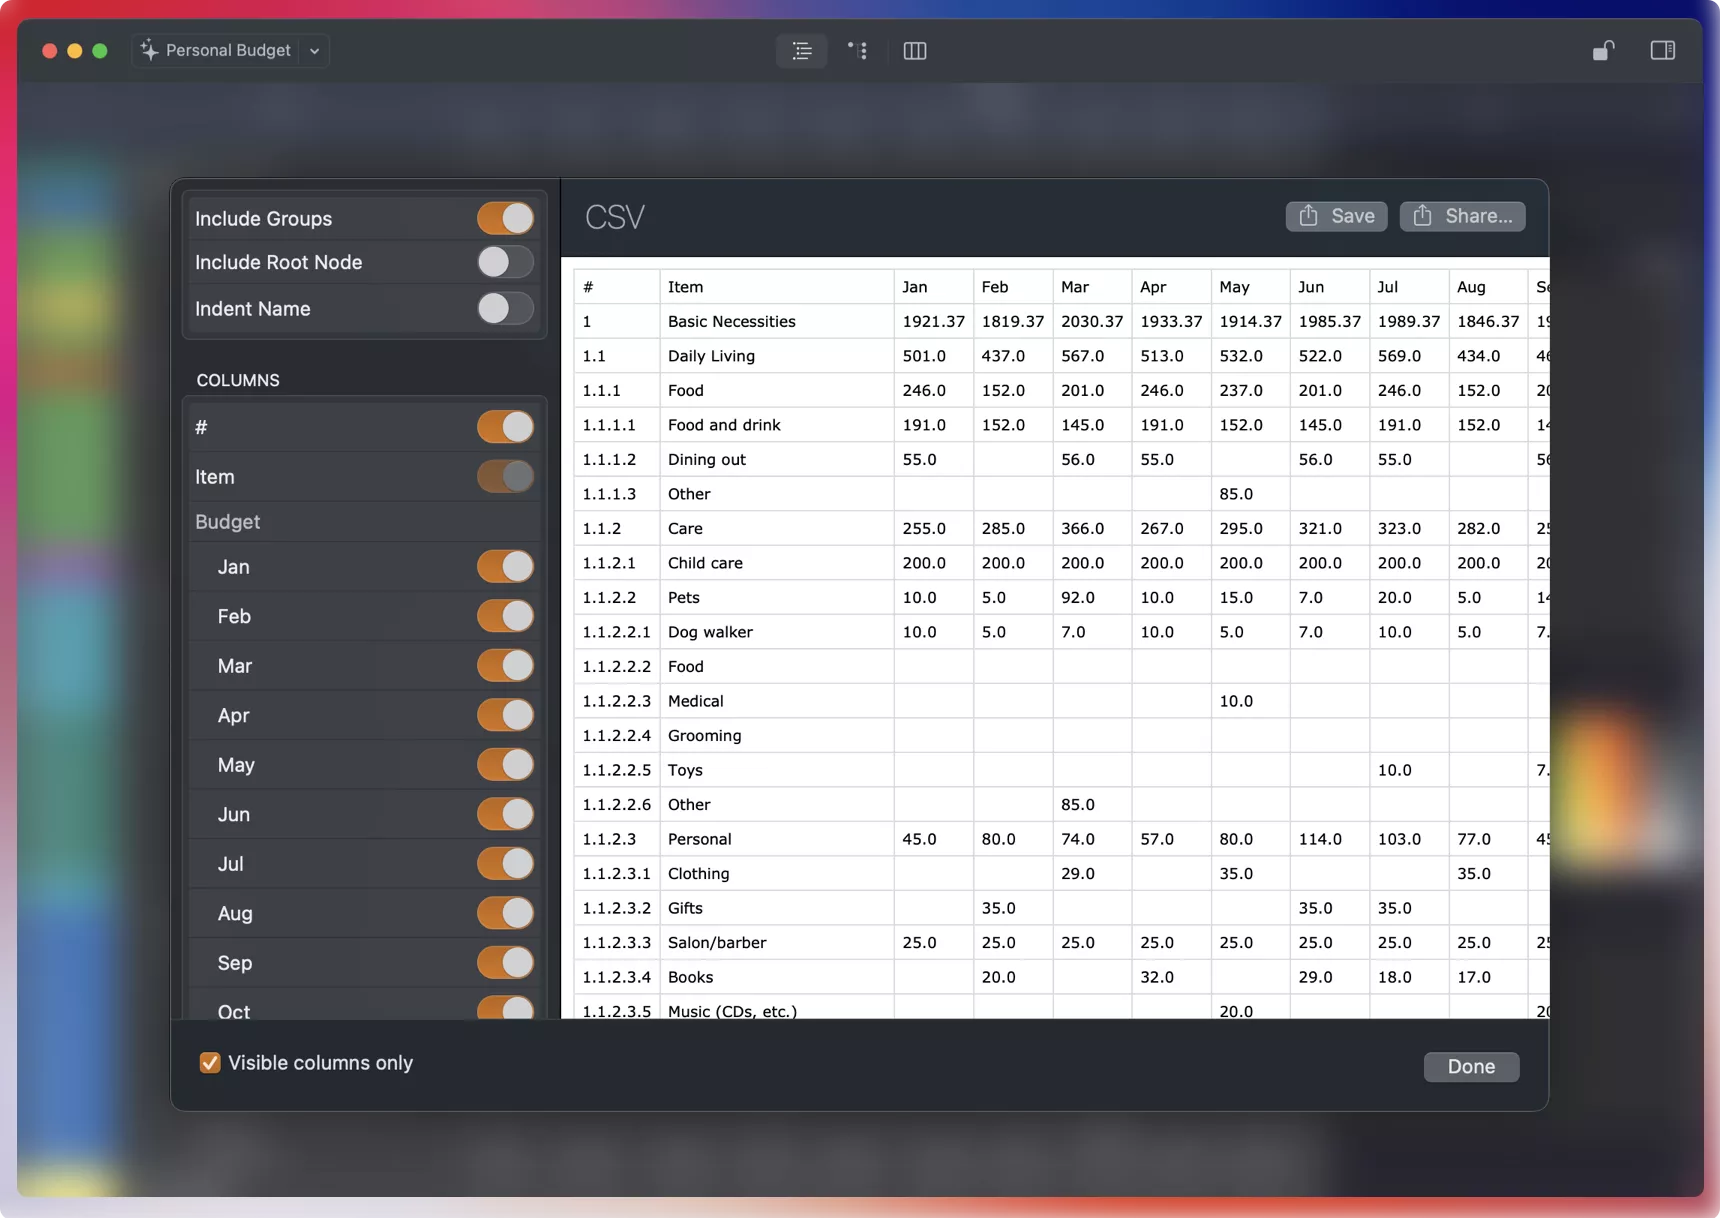Click the sparkle icon beside Personal Budget
The width and height of the screenshot is (1720, 1218).
point(147,50)
